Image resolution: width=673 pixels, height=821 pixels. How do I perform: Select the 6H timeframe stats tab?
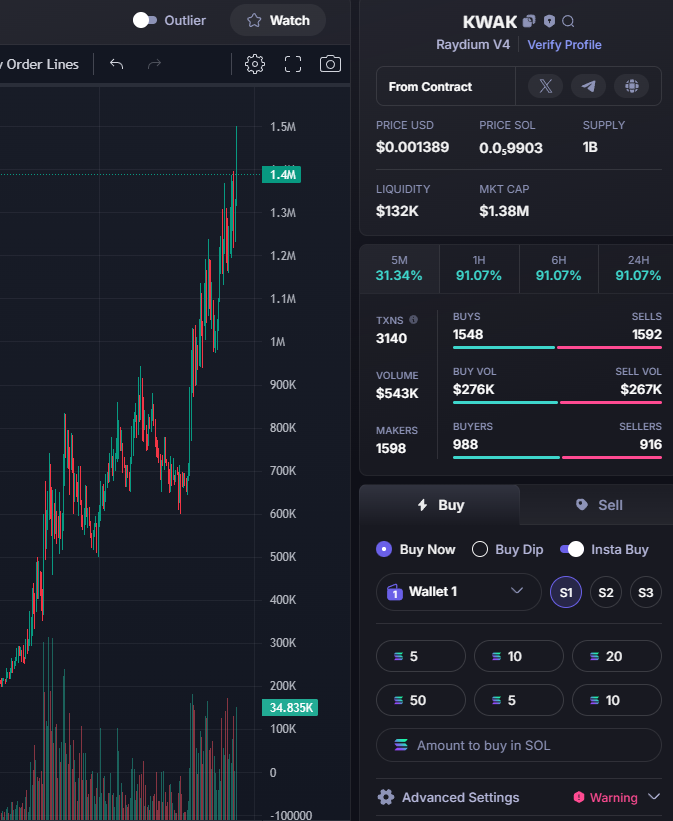pos(558,269)
